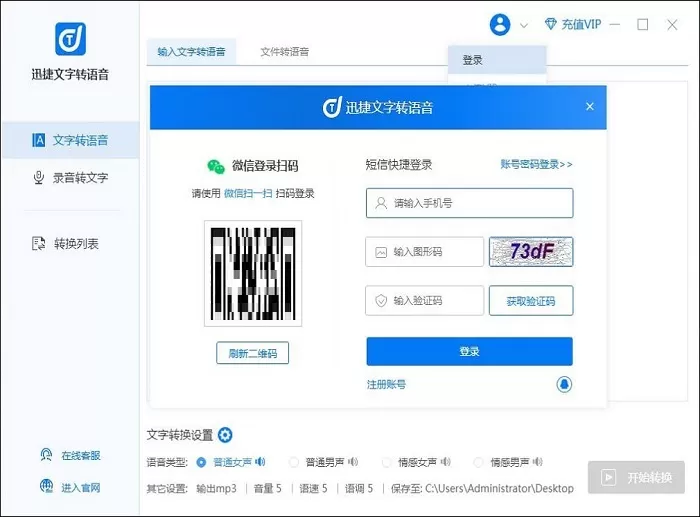Select 文字转语音 in the sidebar
The height and width of the screenshot is (517, 700).
(71, 140)
